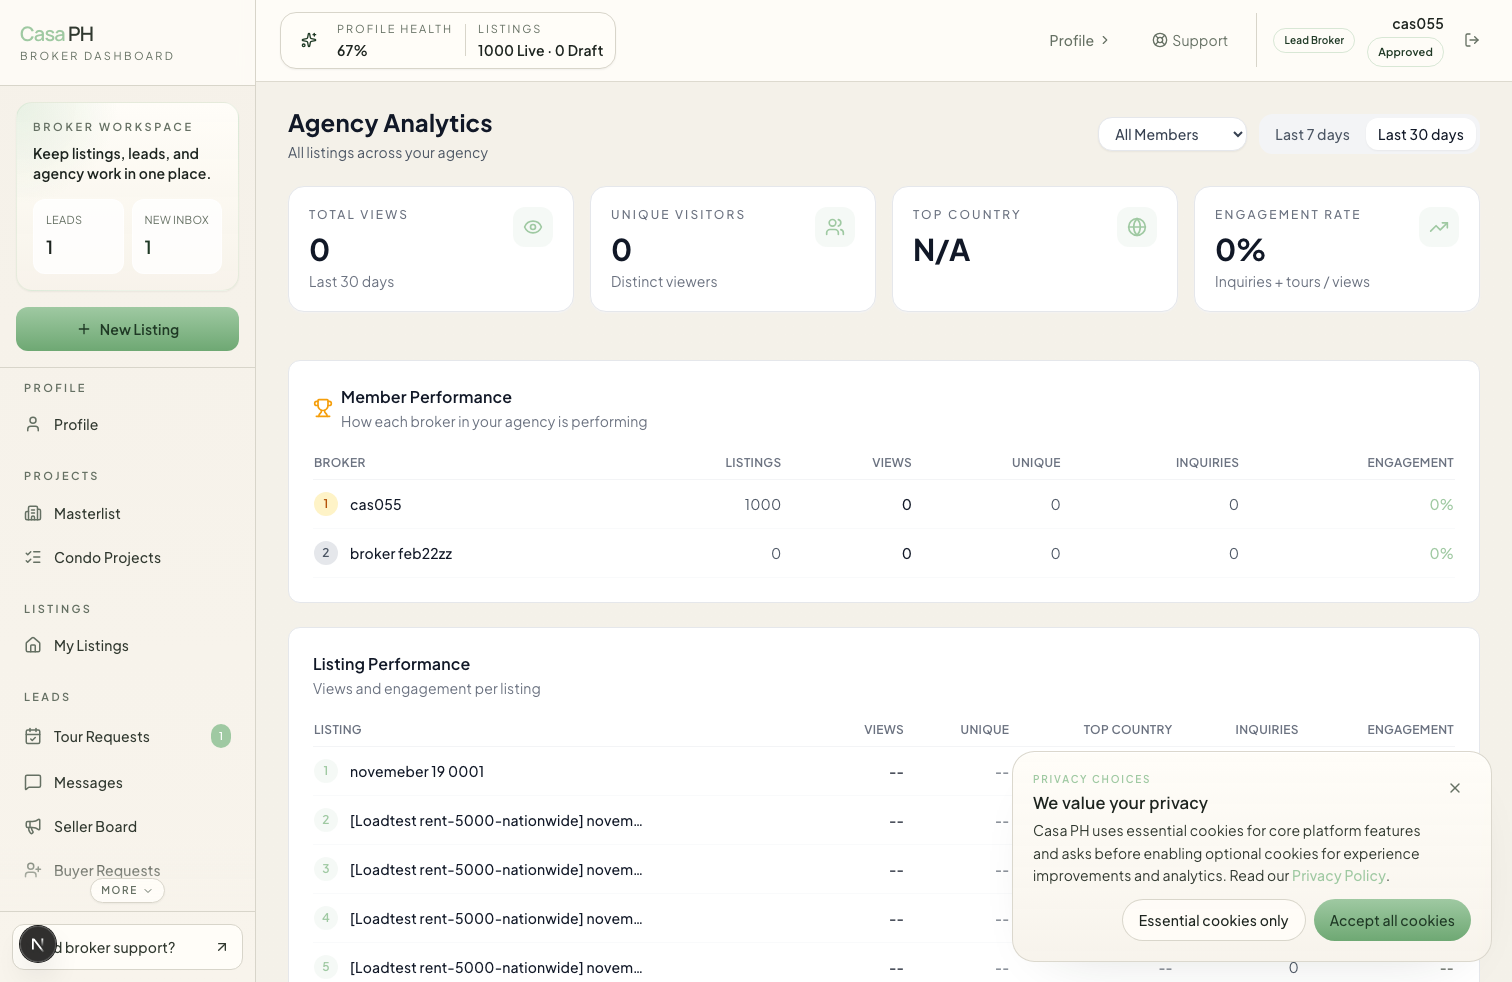1512x982 pixels.
Task: Accept all cookies in privacy banner
Action: click(1392, 920)
